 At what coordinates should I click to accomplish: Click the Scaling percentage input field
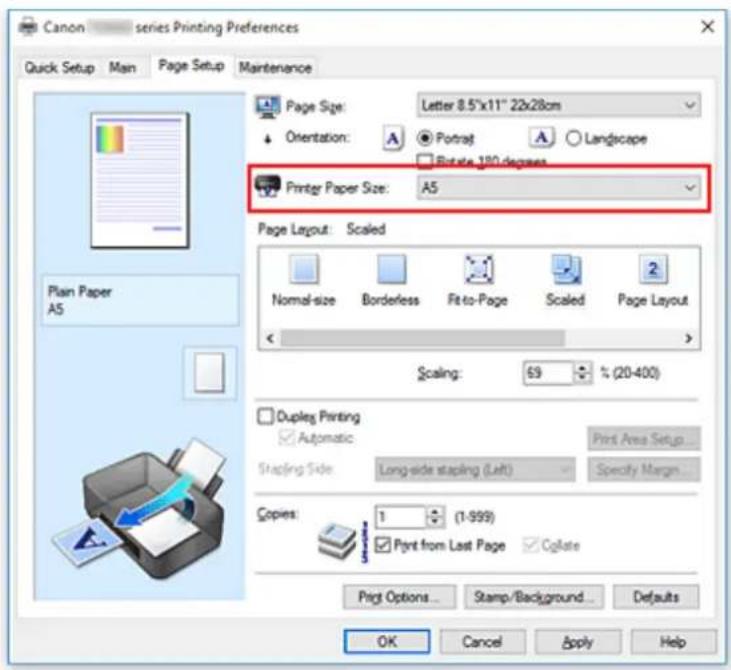tap(548, 373)
